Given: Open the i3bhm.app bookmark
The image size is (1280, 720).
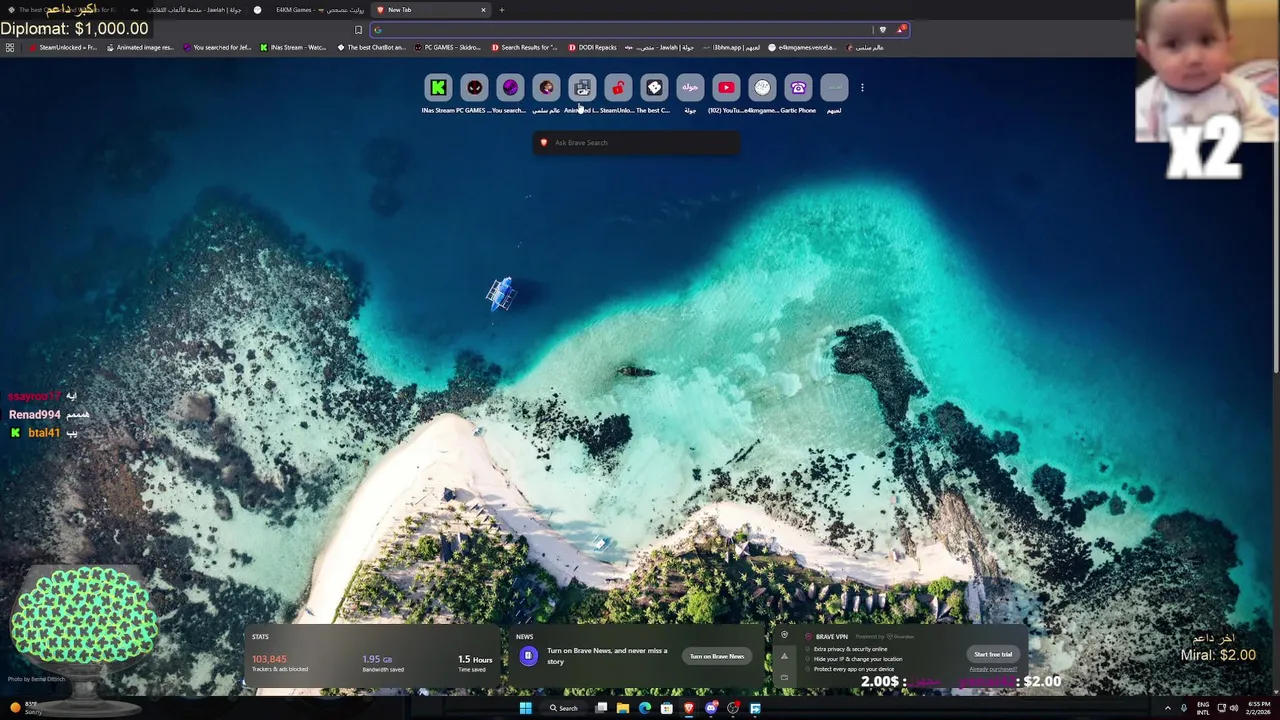Looking at the screenshot, I should pos(731,47).
